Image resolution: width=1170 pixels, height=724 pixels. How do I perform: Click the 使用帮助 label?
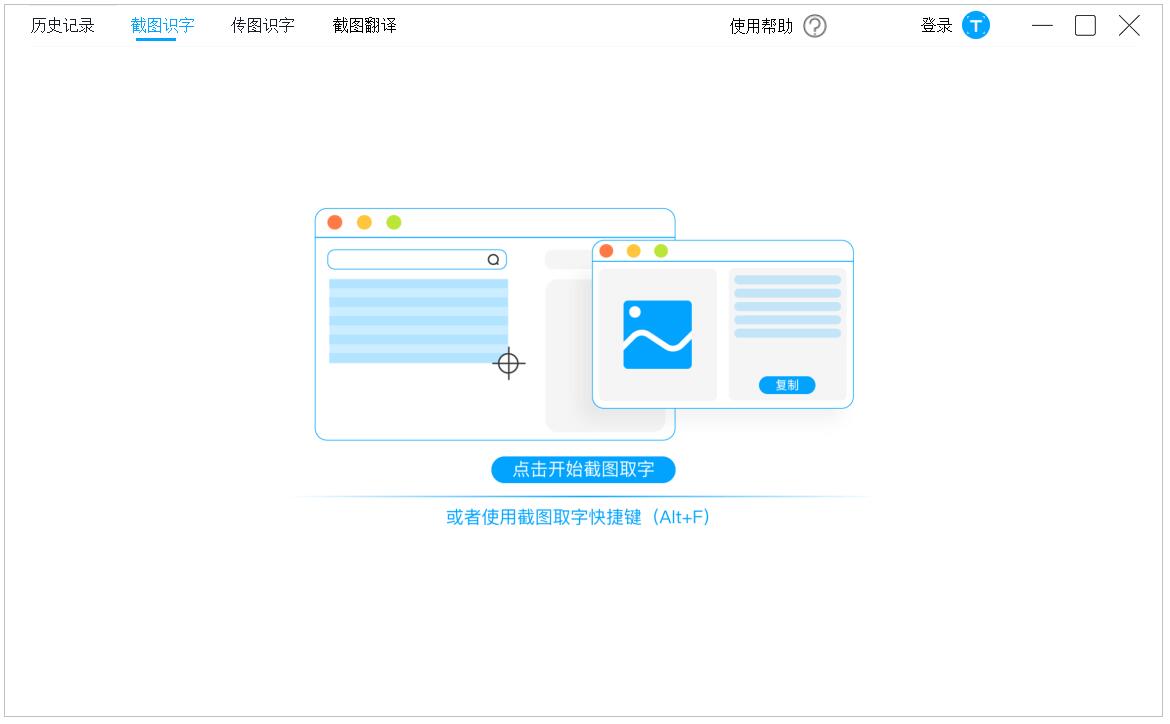759,25
